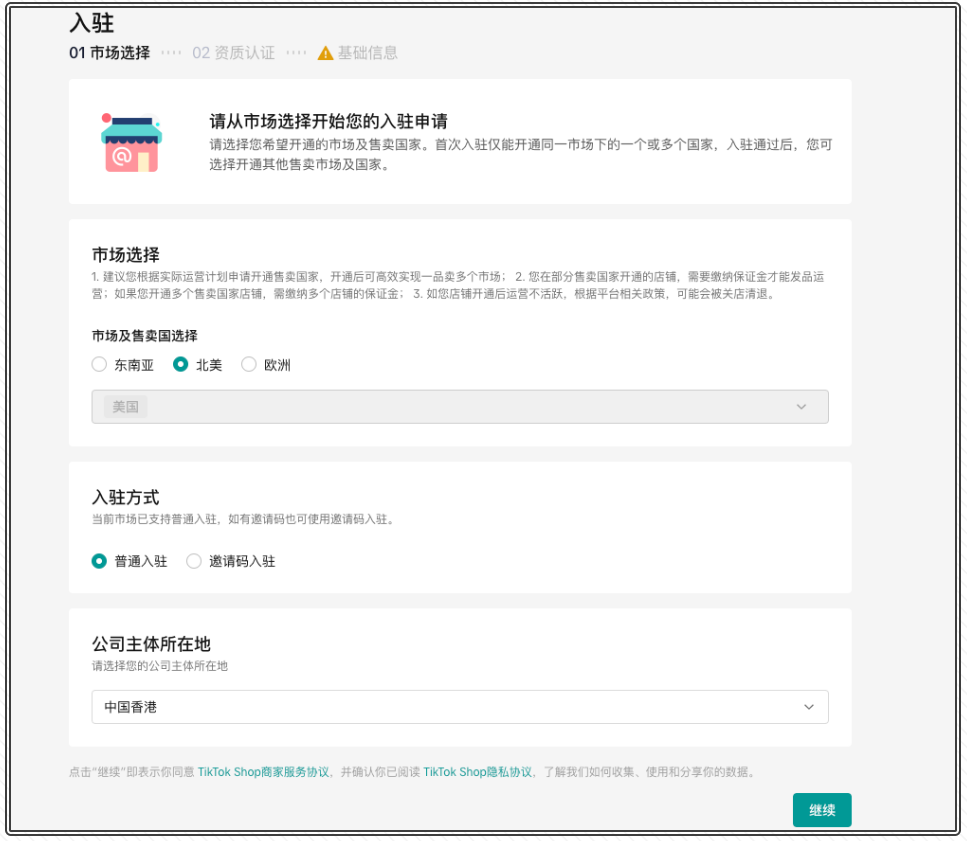This screenshot has height=841, width=967.
Task: Open the TikTok Shop隐私协议 link
Action: point(478,772)
